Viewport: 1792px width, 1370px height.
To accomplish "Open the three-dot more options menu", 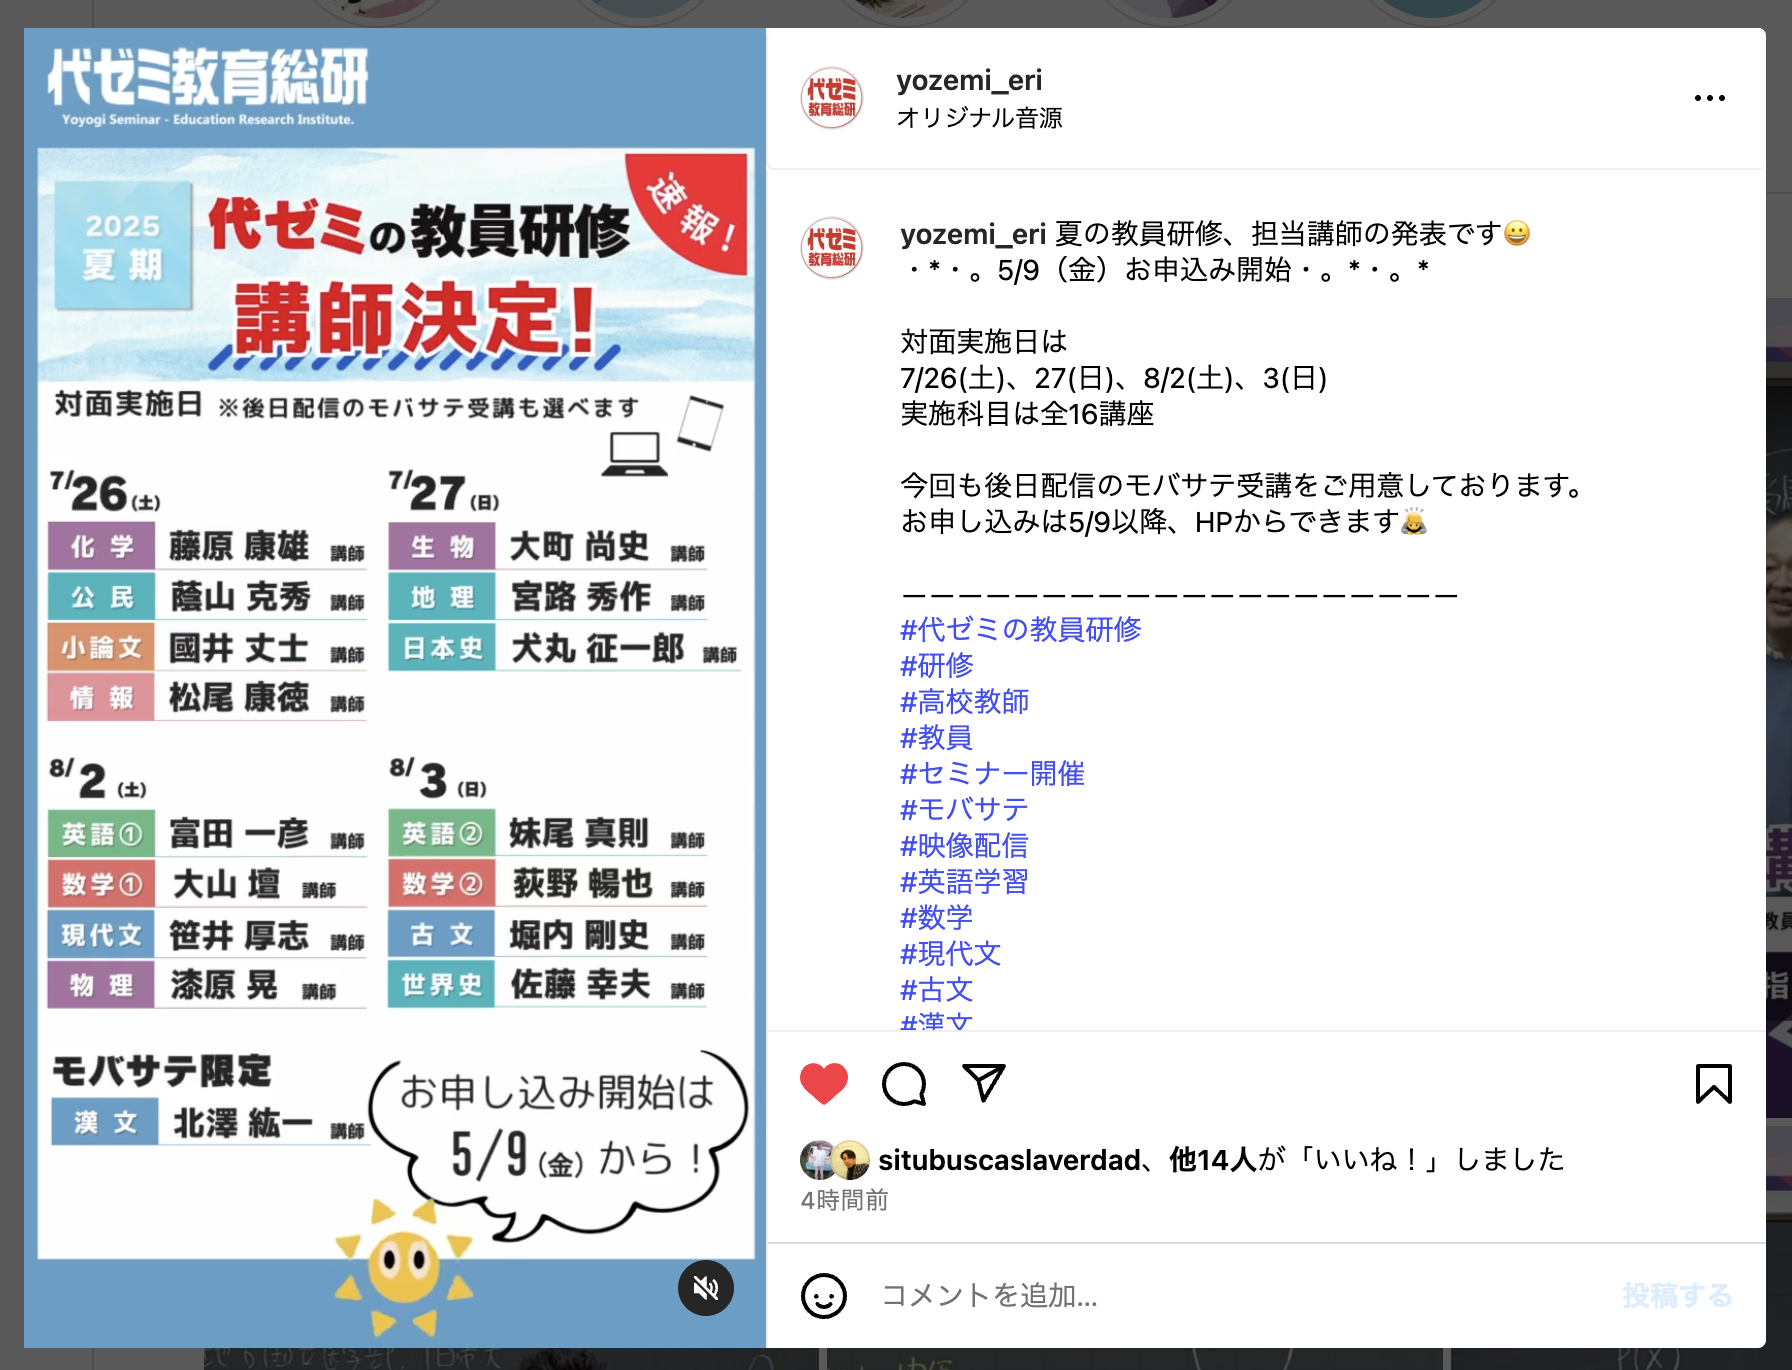I will click(1710, 98).
